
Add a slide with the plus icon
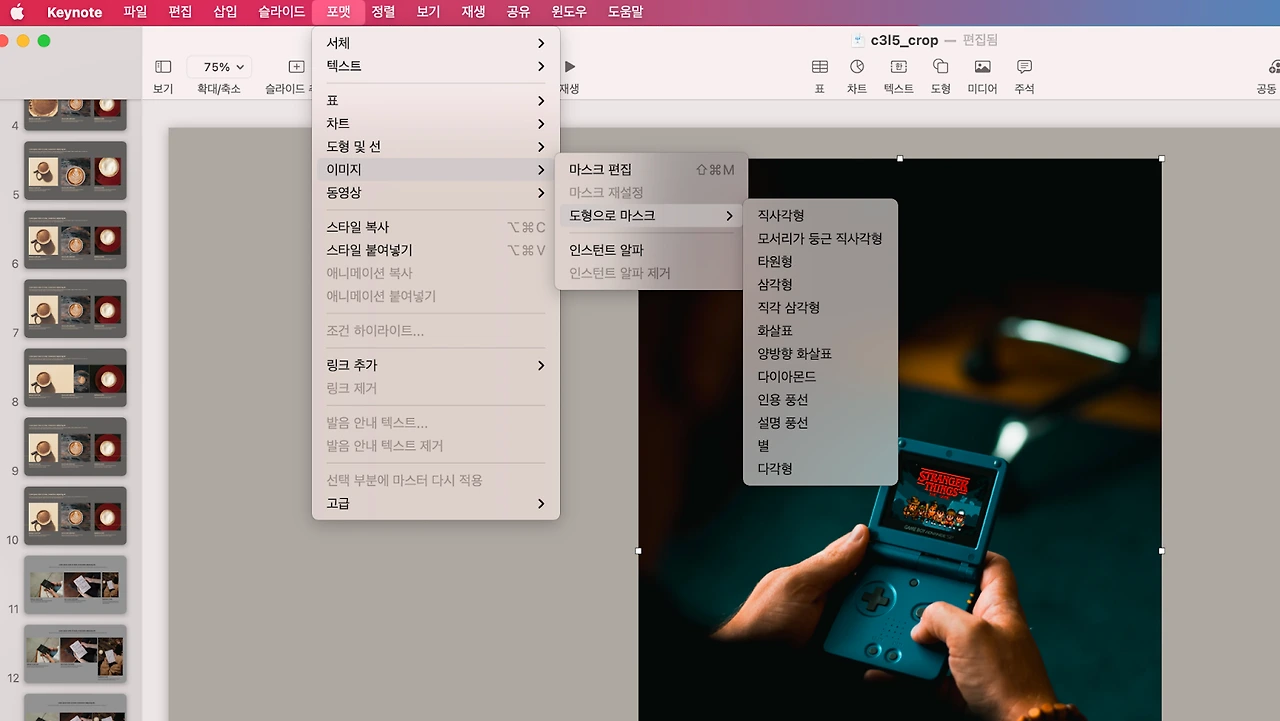coord(296,67)
